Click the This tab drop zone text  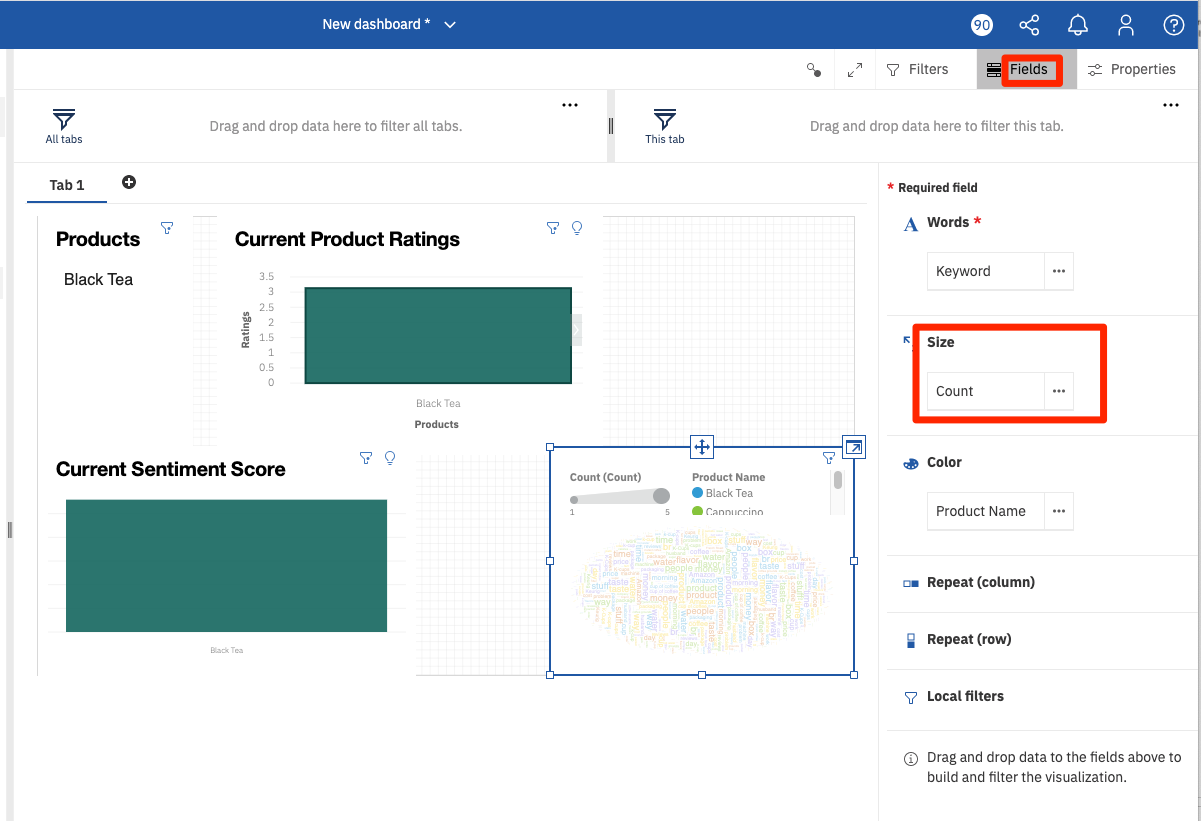(937, 126)
